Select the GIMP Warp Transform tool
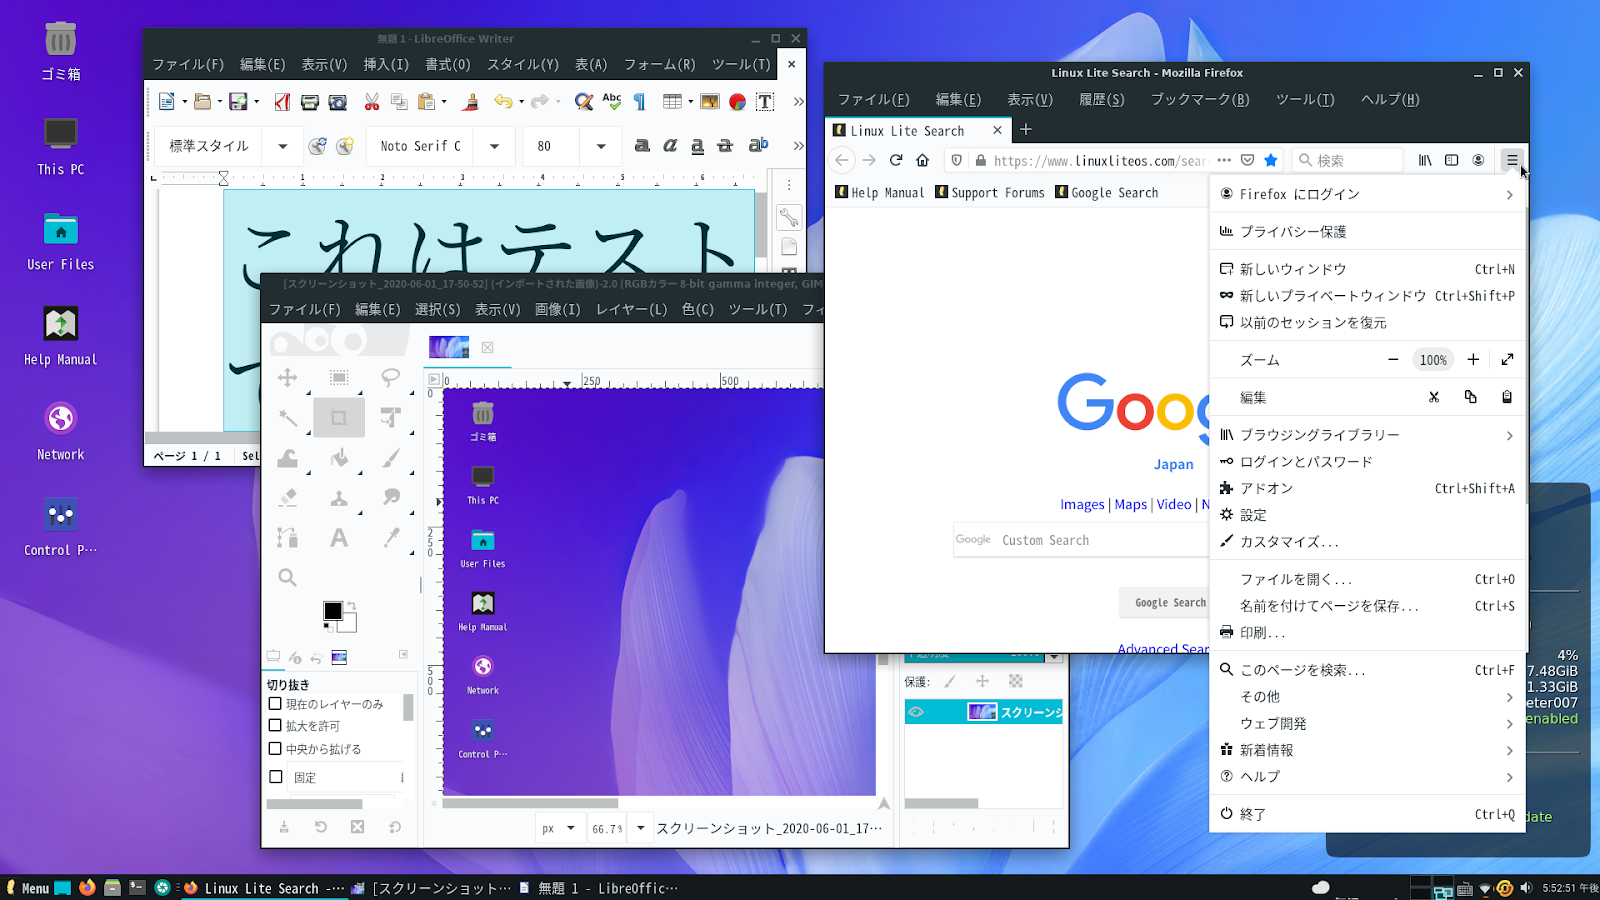 point(288,458)
